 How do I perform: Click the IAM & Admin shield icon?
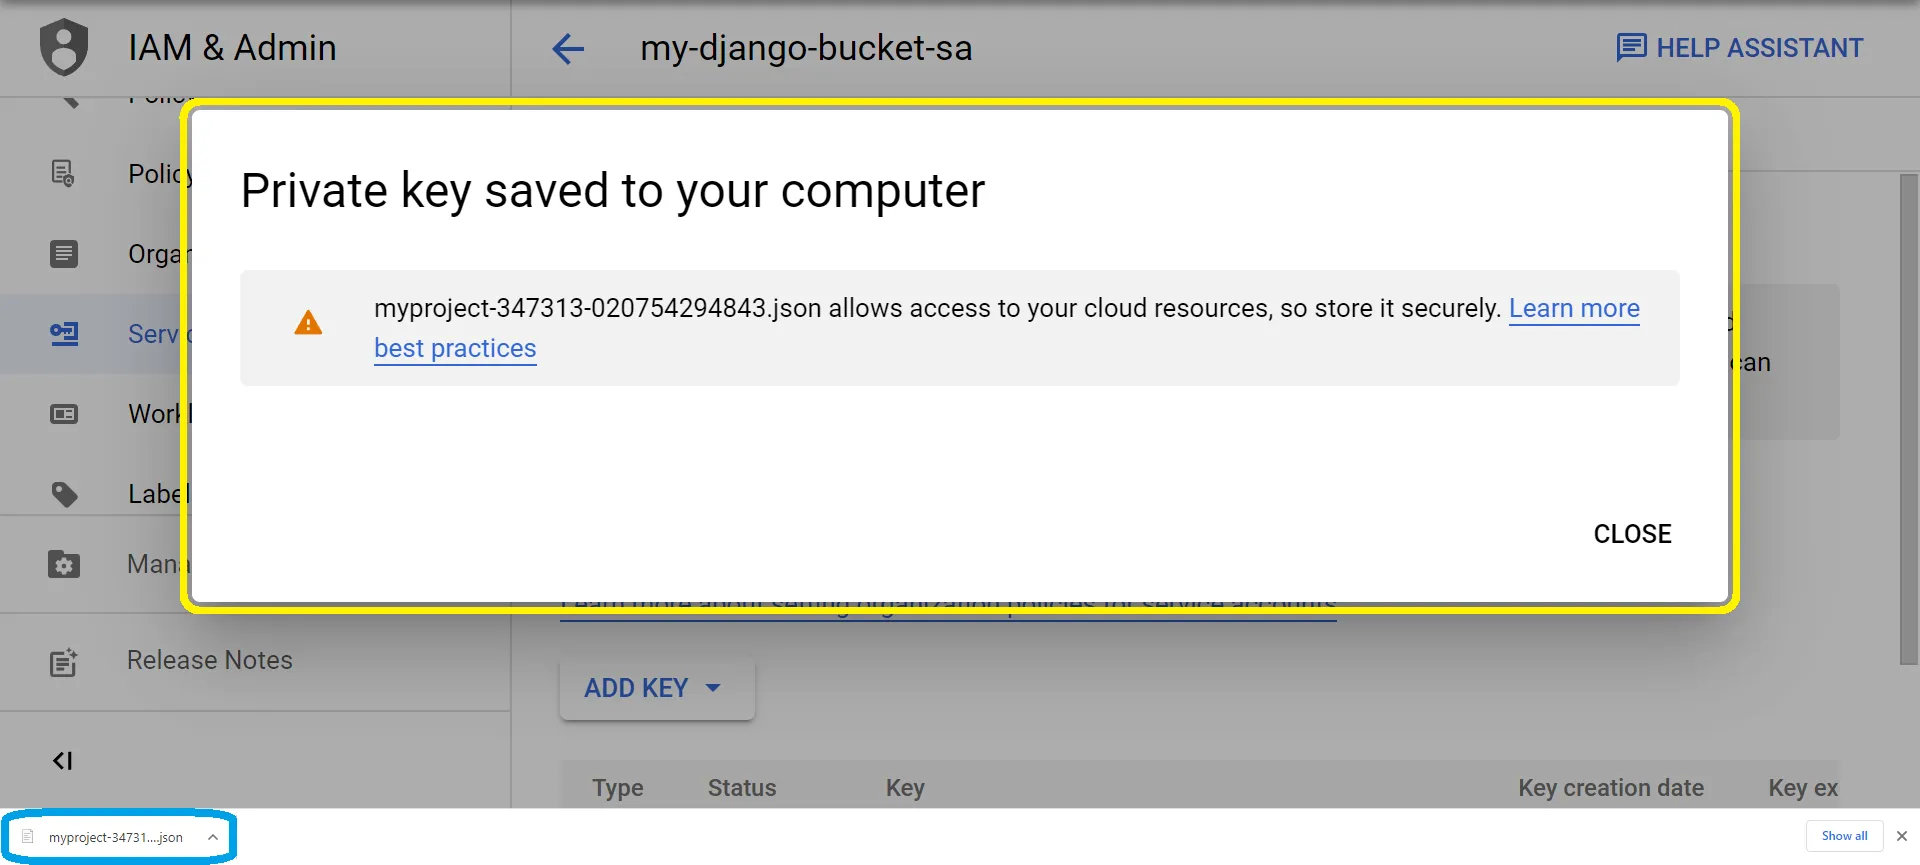click(x=64, y=47)
